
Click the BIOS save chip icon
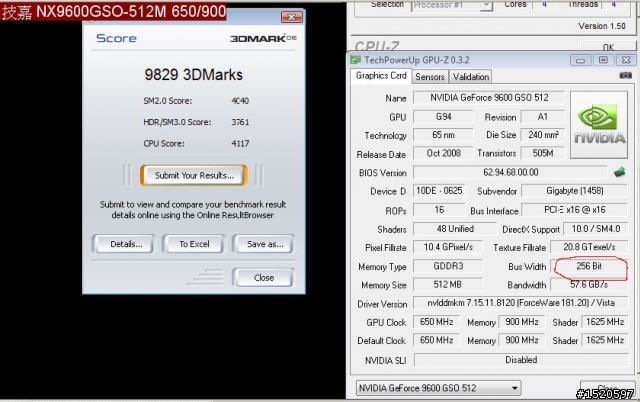click(620, 172)
